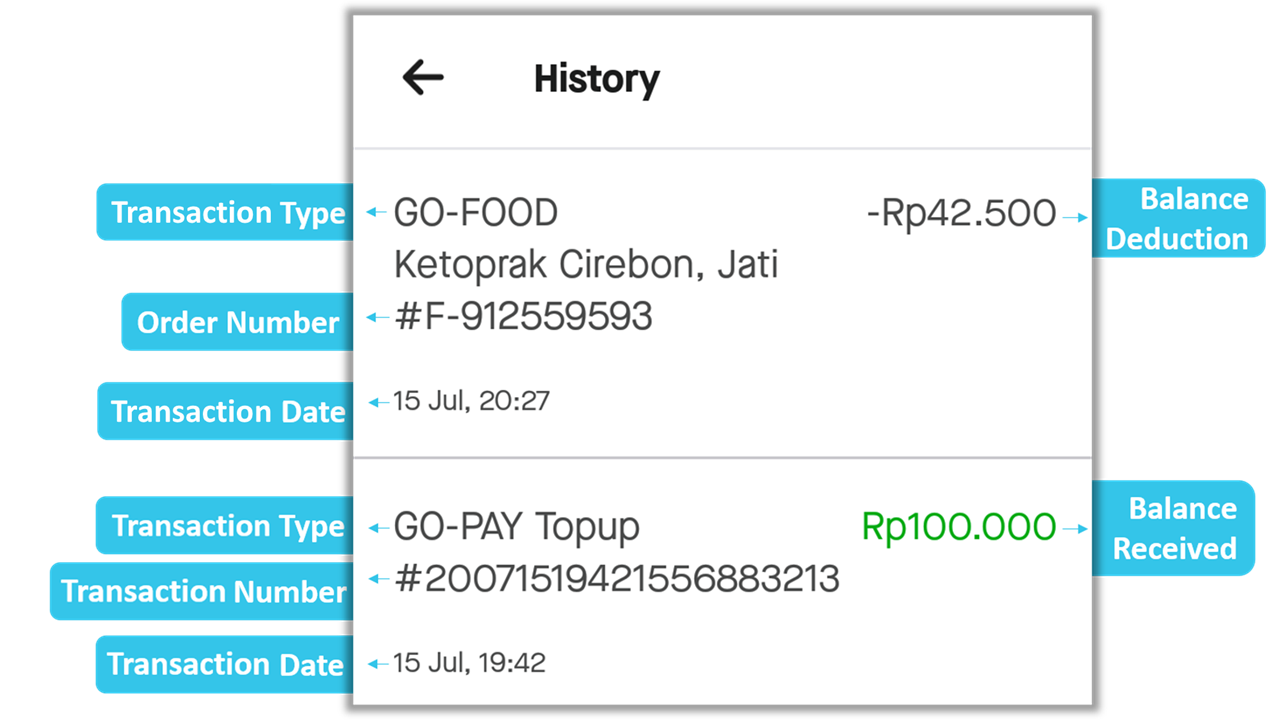The image size is (1277, 720).
Task: Click the Order Number label
Action: (238, 322)
